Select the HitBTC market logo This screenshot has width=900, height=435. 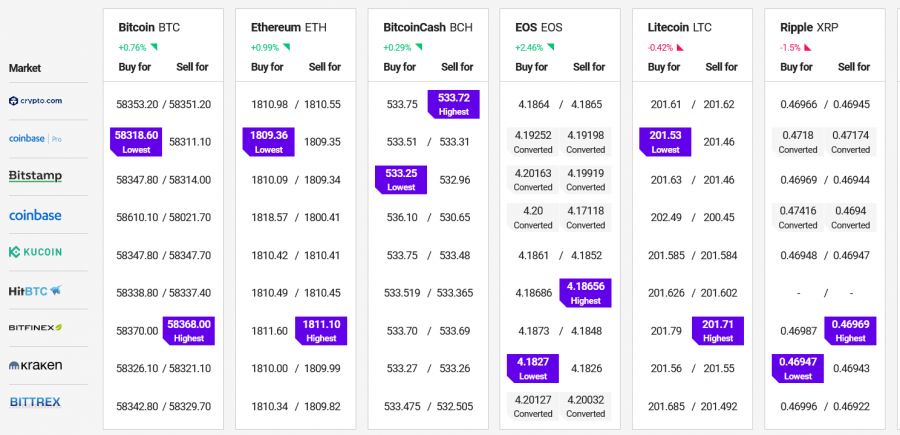(35, 291)
